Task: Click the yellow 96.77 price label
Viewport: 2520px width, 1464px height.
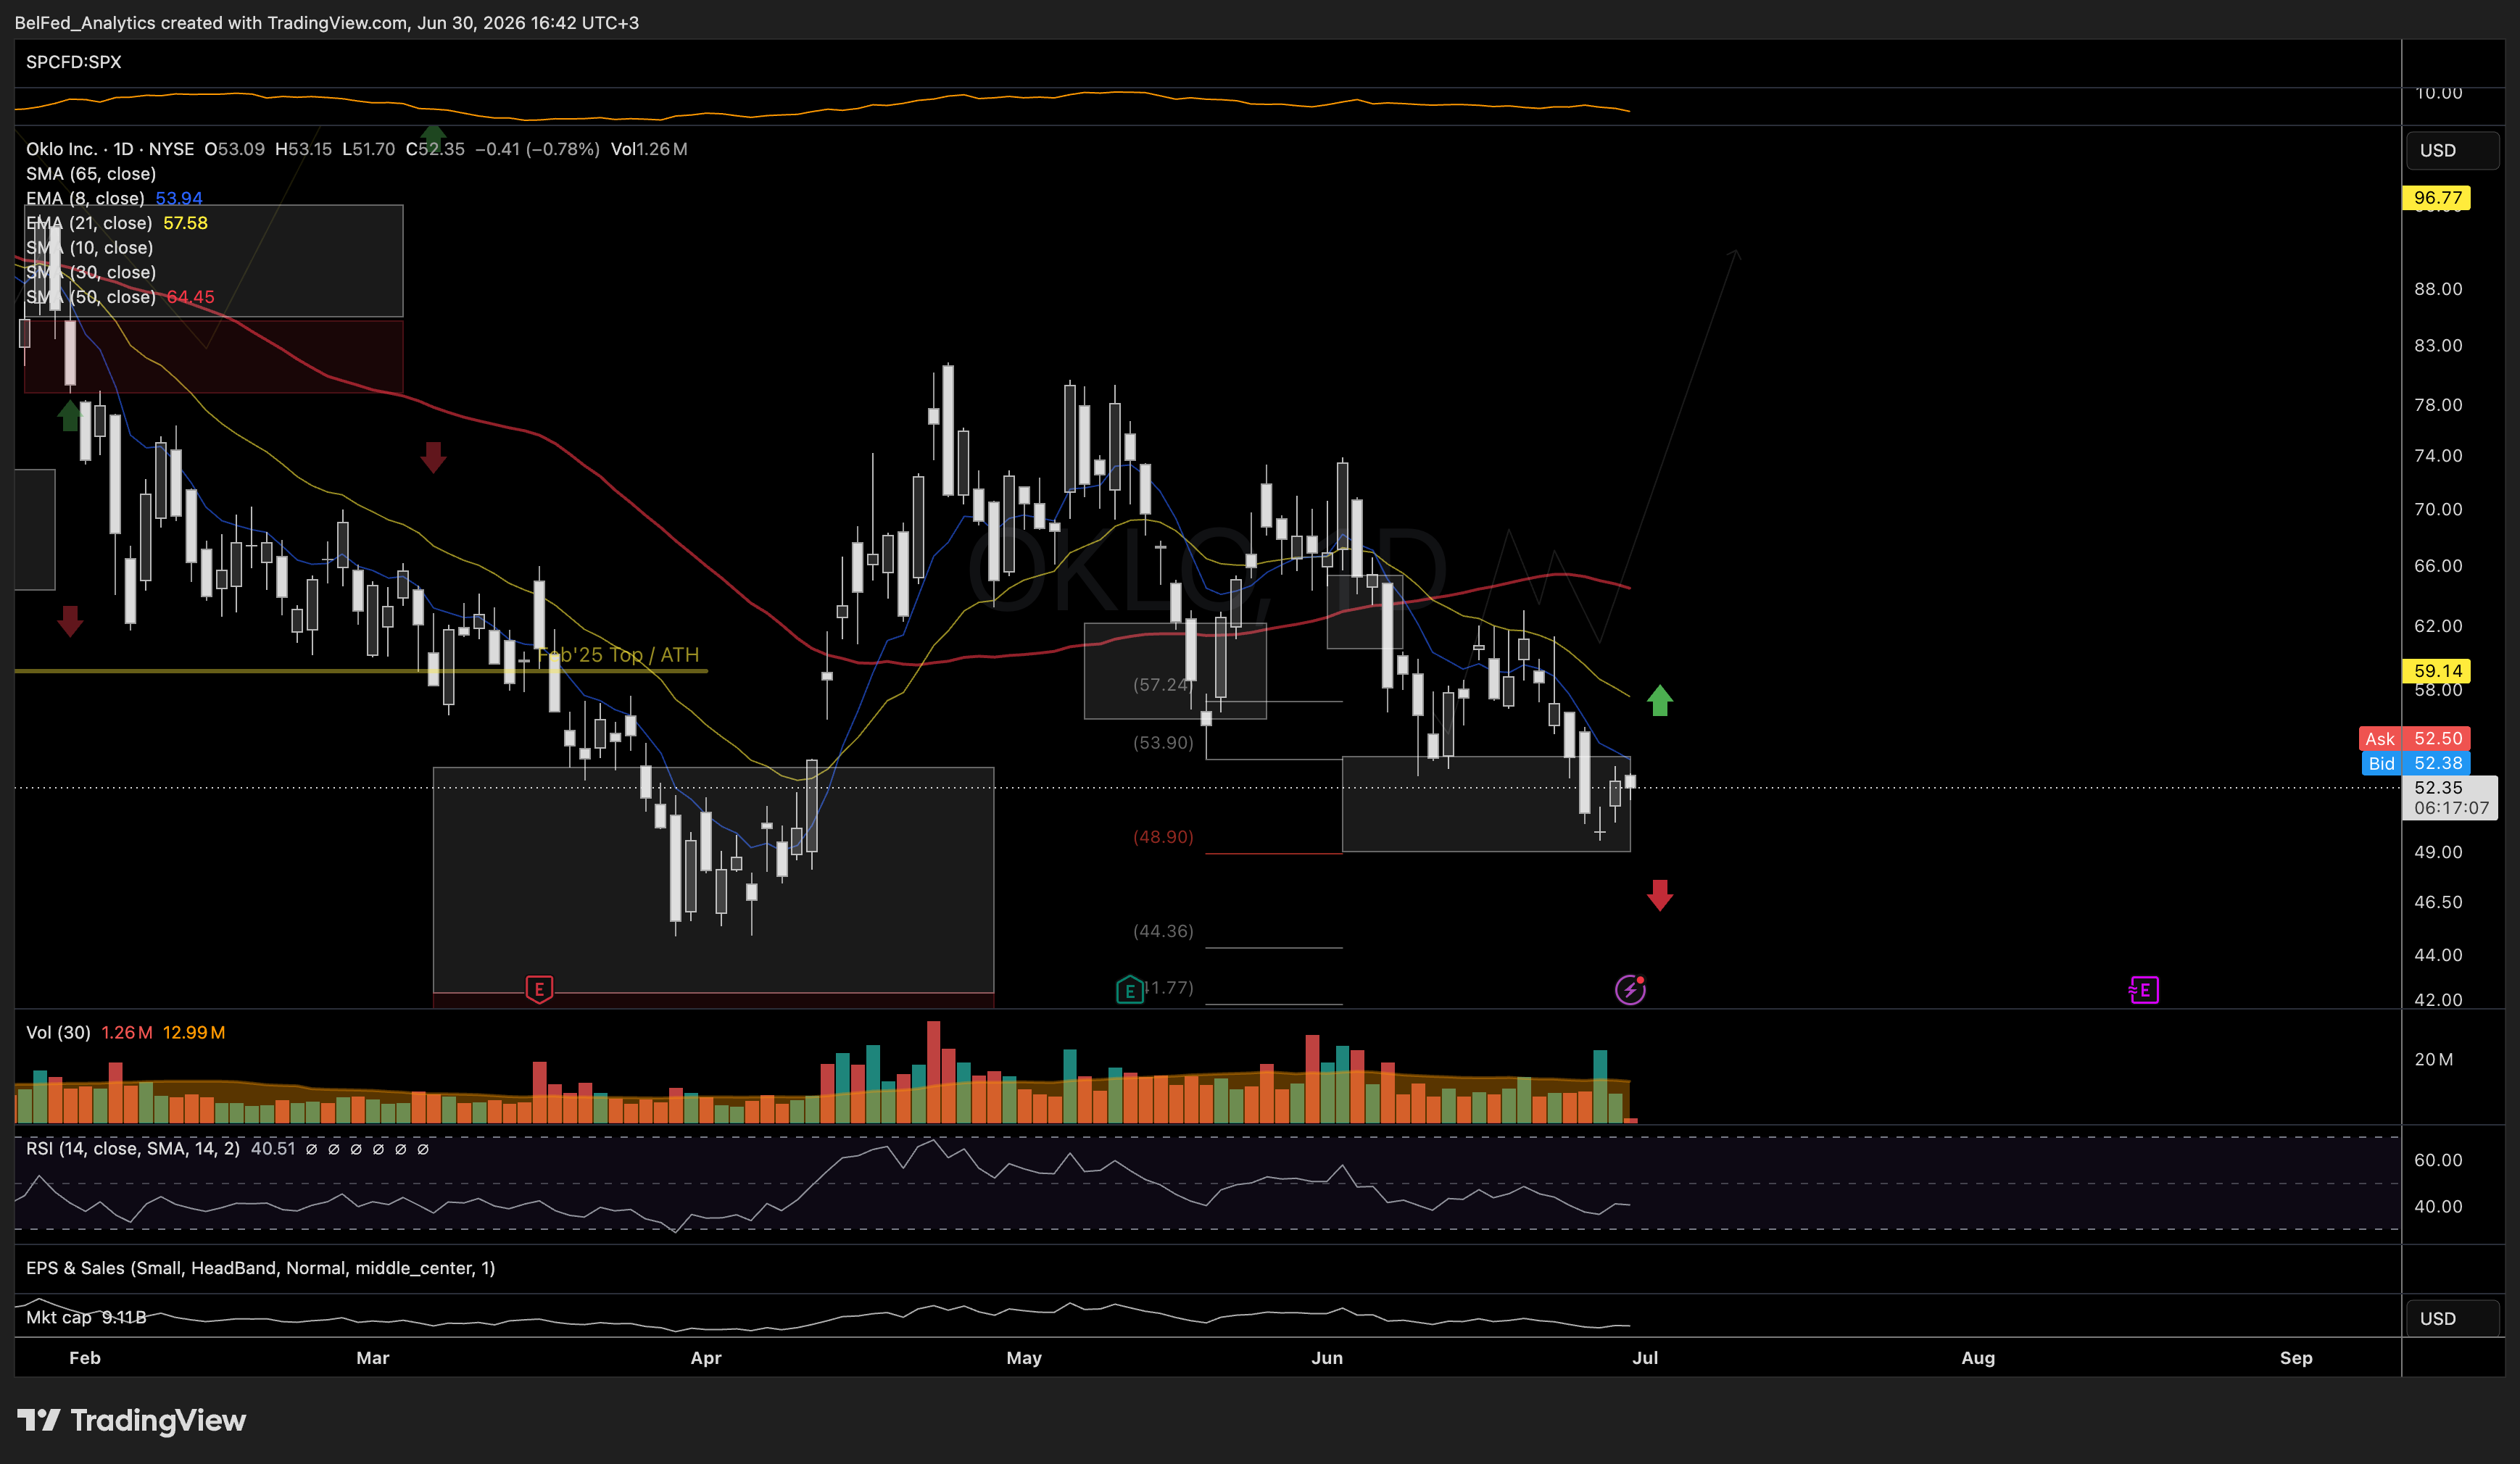Action: point(2436,198)
